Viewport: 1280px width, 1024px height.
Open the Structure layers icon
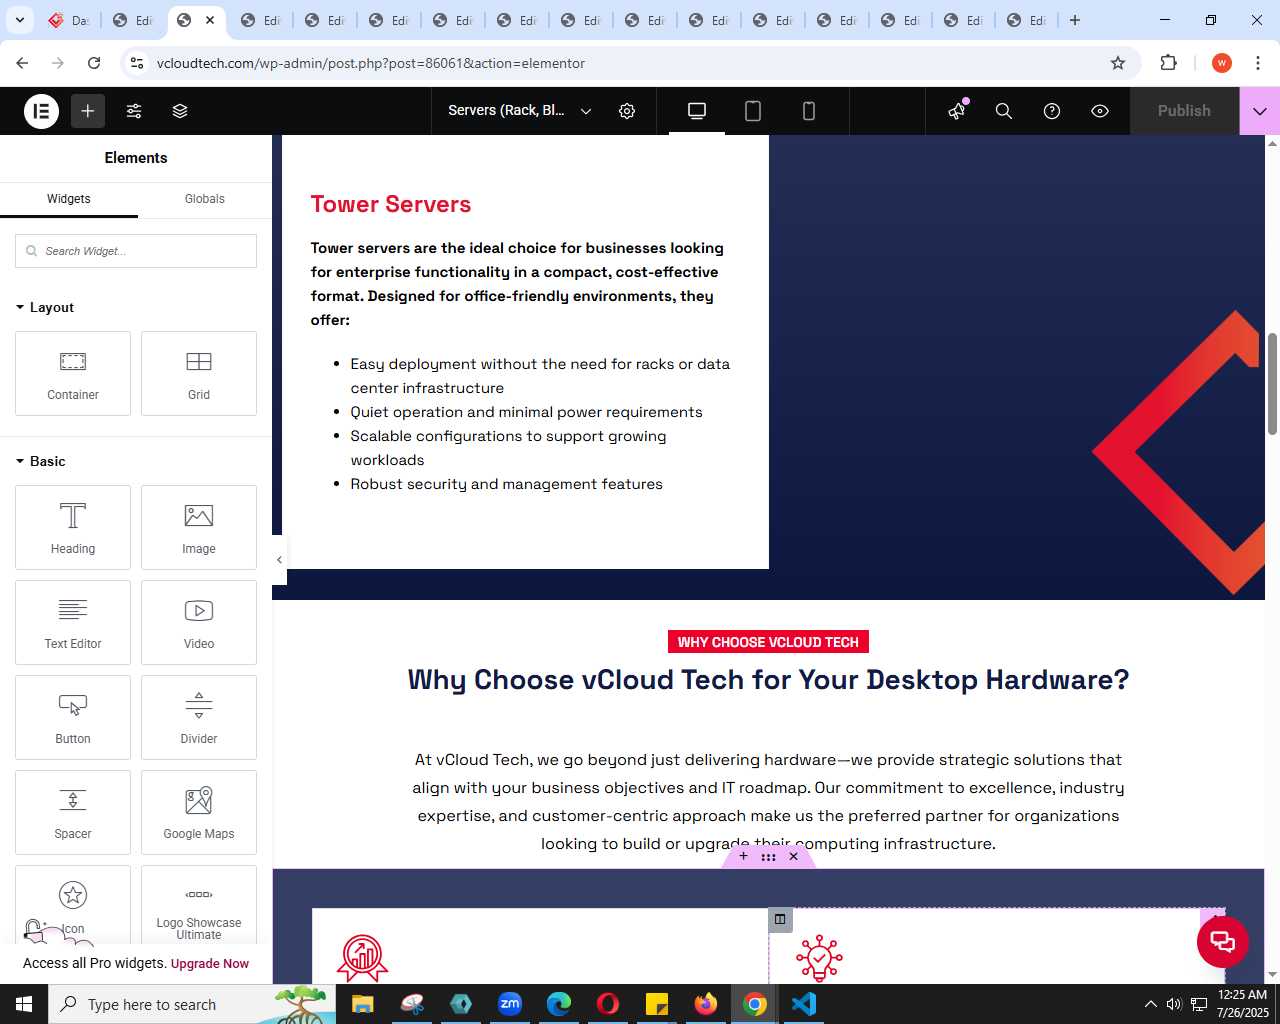tap(180, 111)
